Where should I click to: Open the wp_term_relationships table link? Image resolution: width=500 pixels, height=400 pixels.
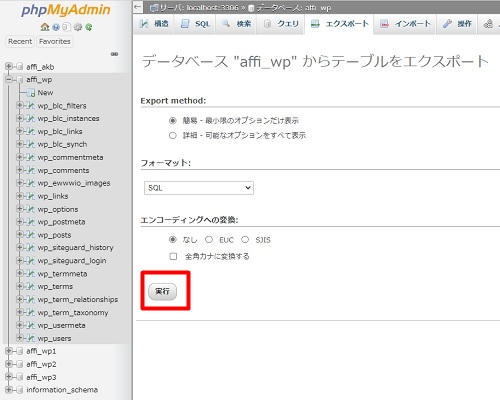[78, 299]
